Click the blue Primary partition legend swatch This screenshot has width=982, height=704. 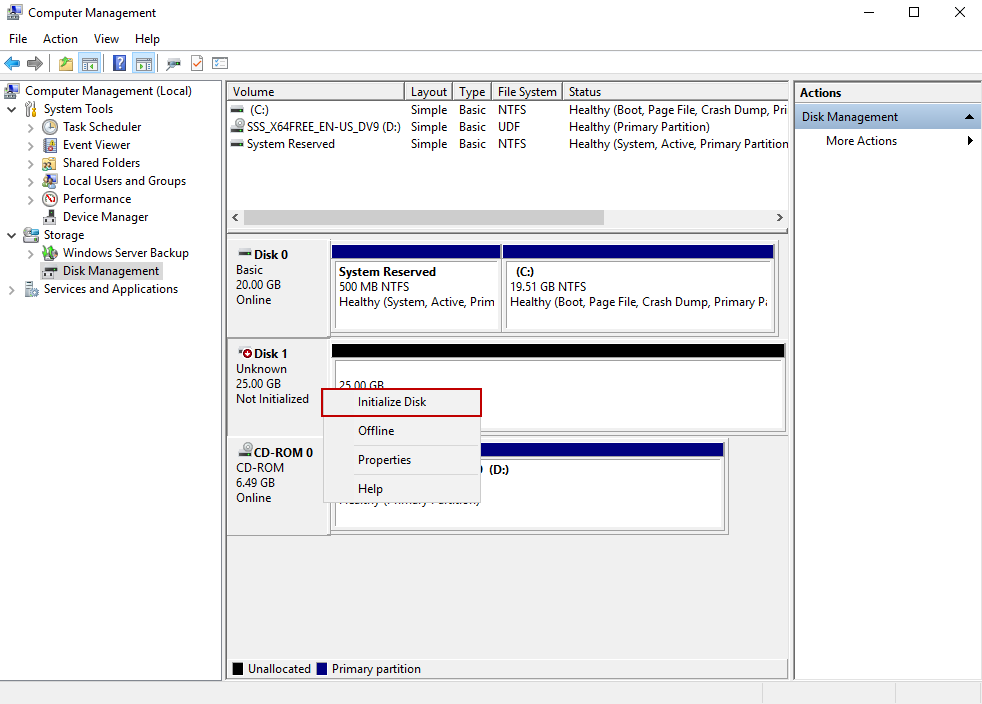pos(322,669)
